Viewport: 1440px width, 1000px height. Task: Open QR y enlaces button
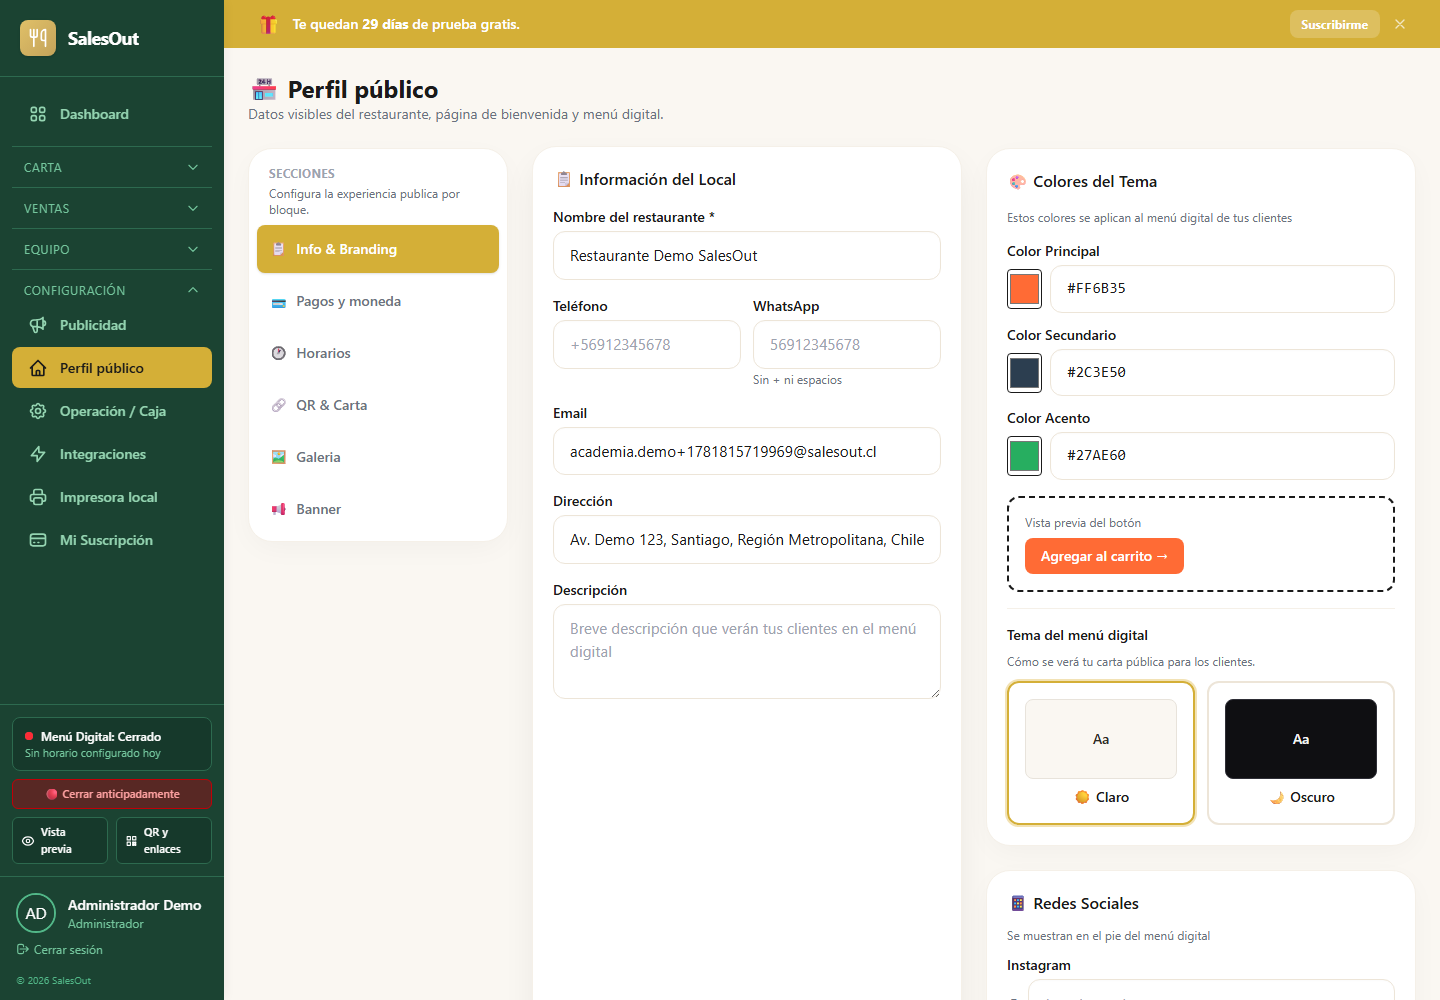[x=164, y=840]
